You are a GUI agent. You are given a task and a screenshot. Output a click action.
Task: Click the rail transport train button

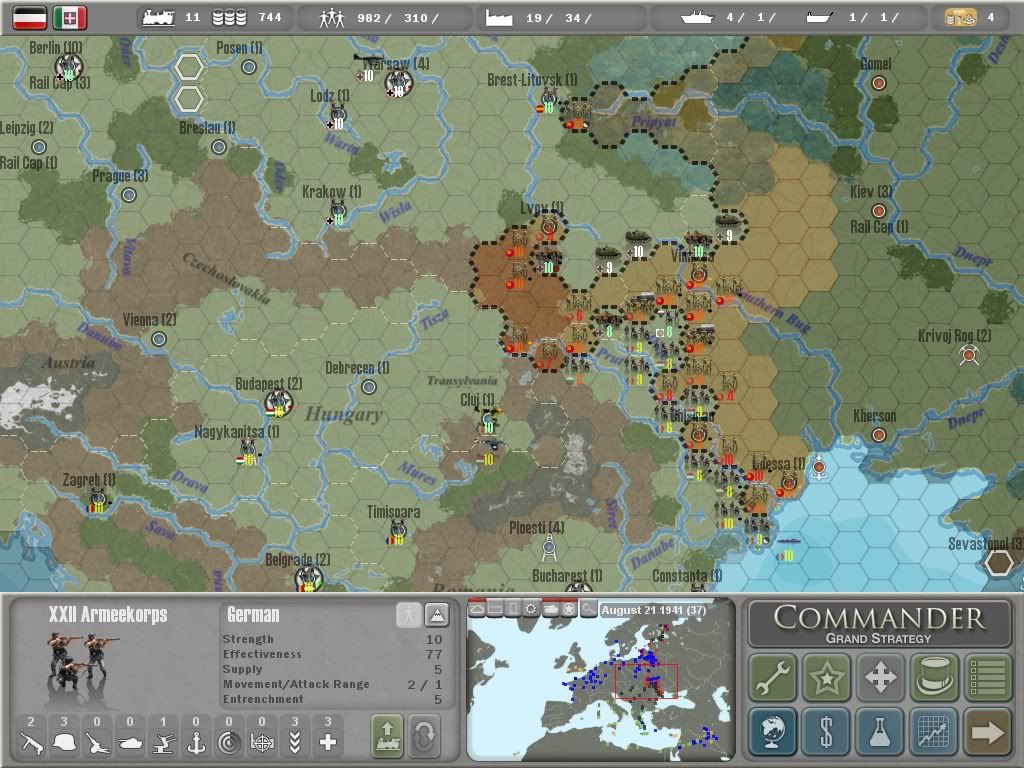click(x=388, y=737)
